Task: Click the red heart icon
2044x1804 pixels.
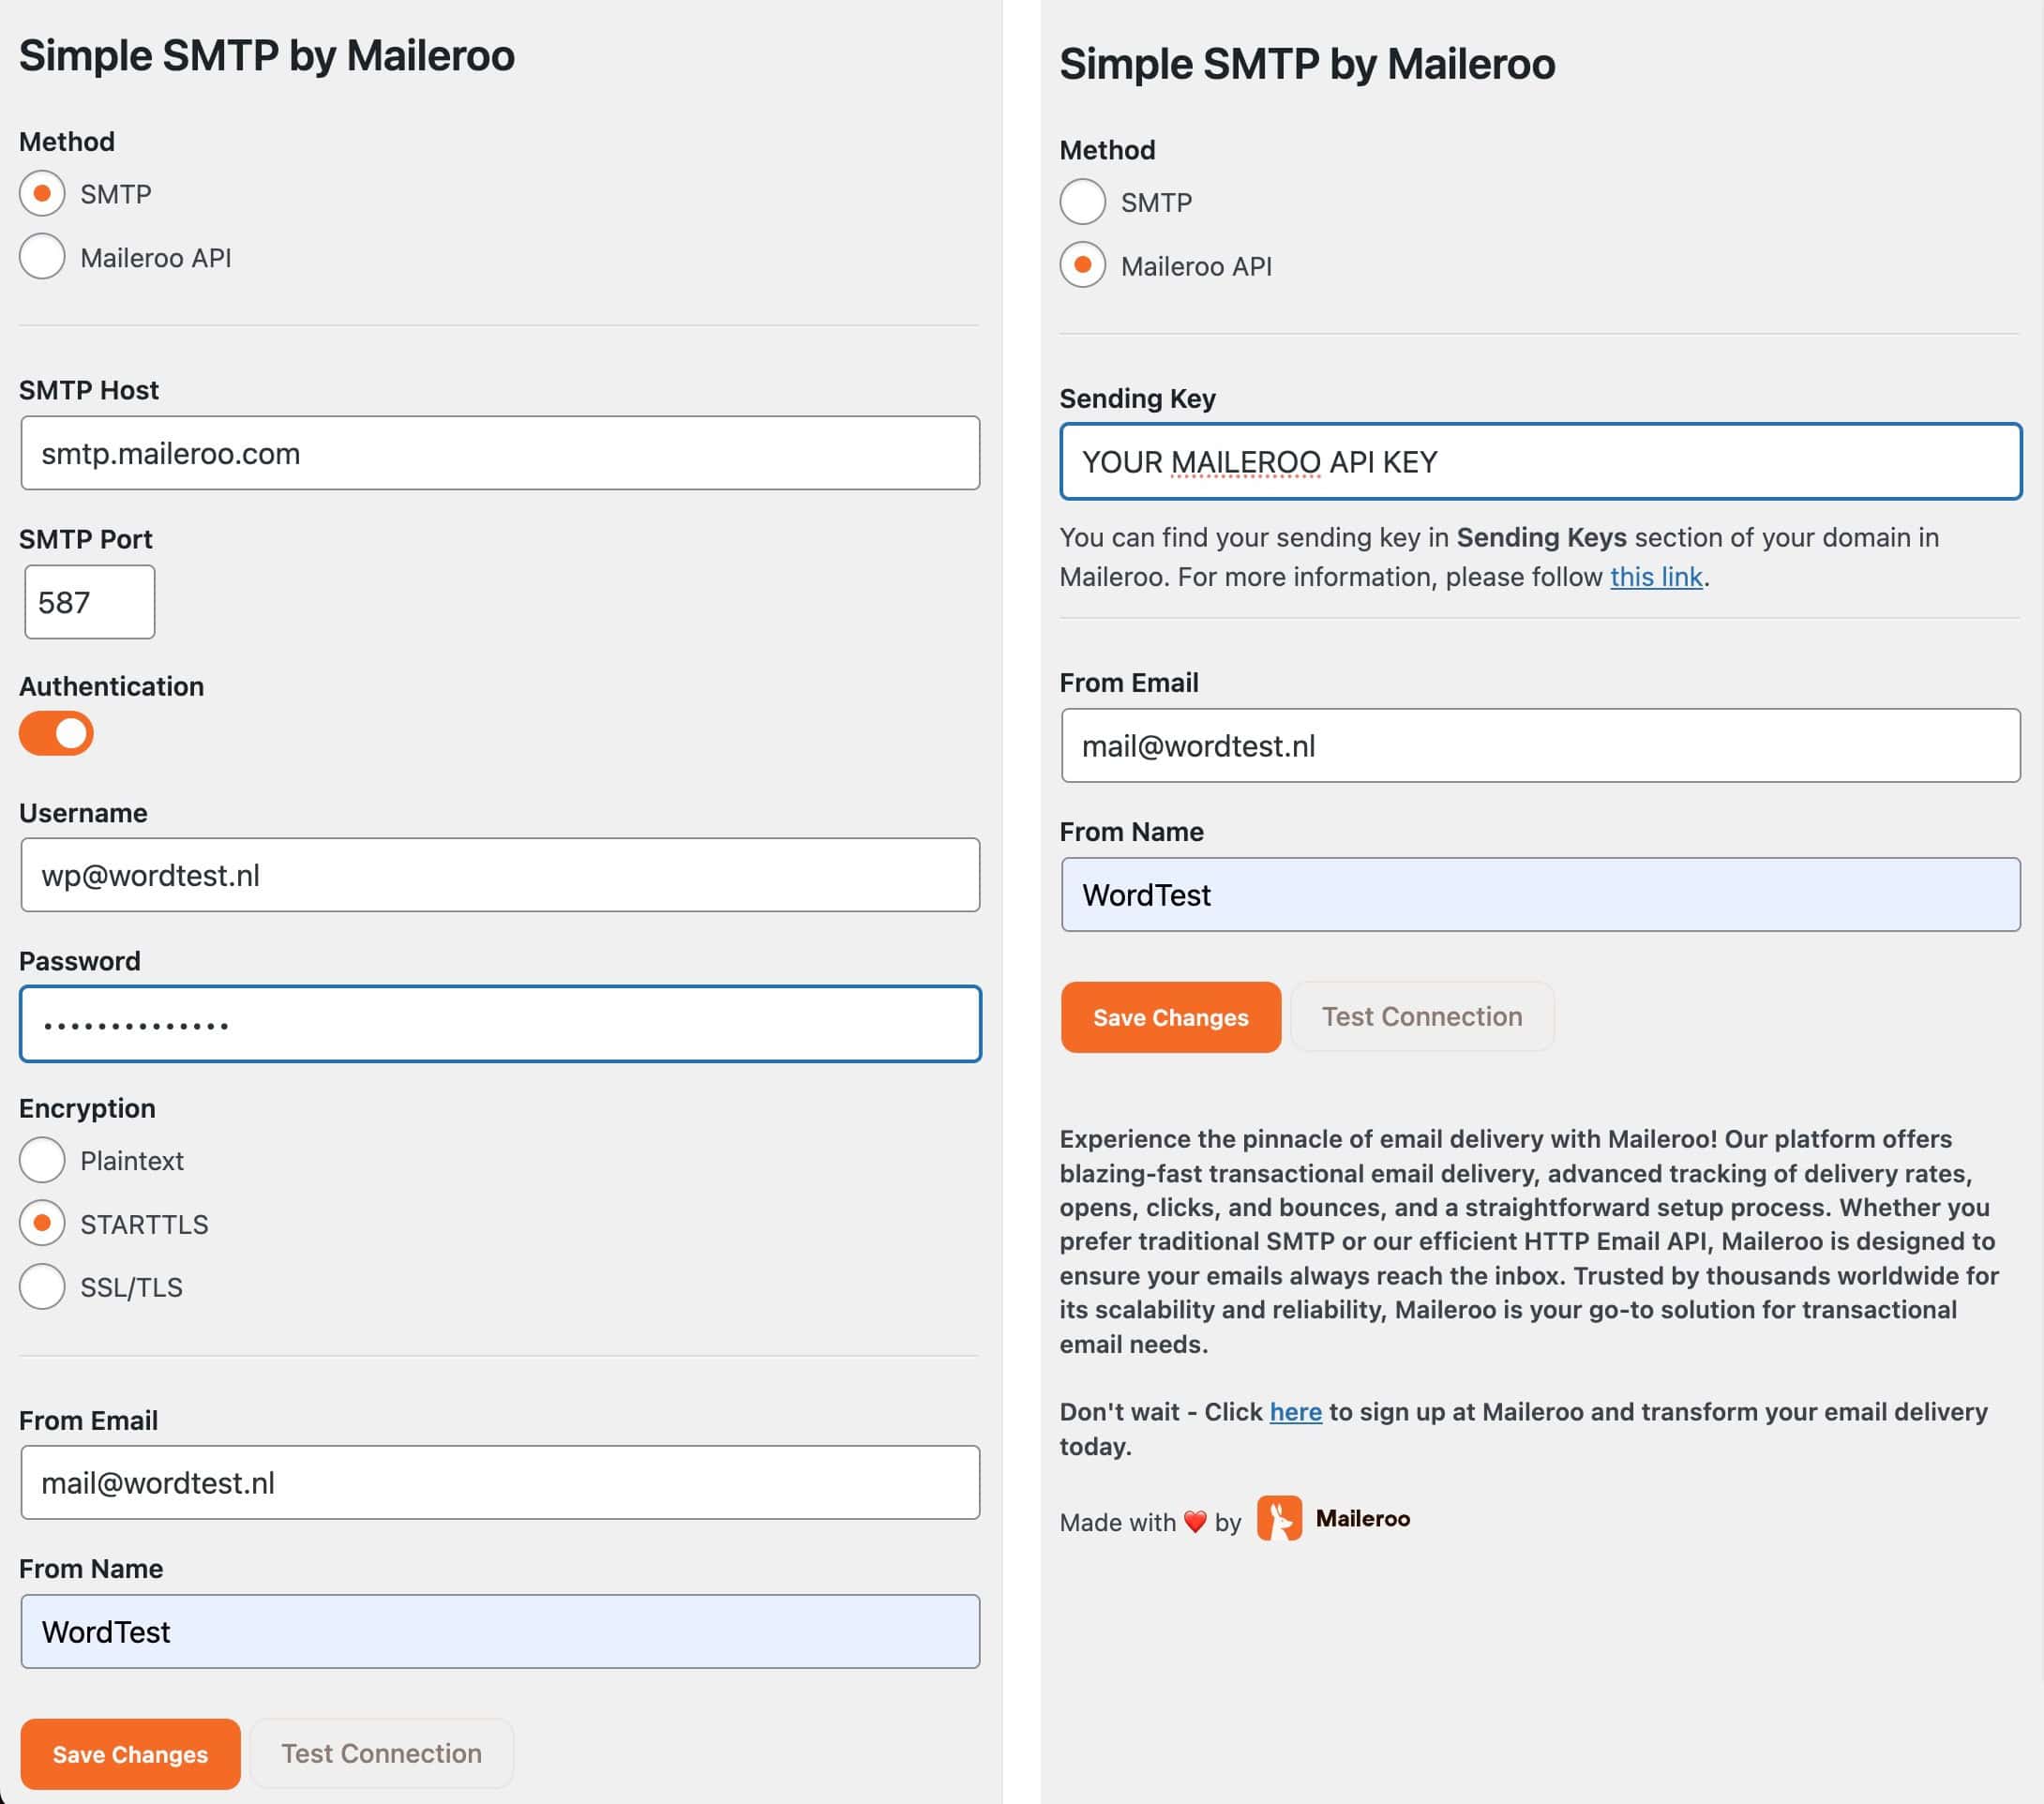Action: click(1195, 1522)
